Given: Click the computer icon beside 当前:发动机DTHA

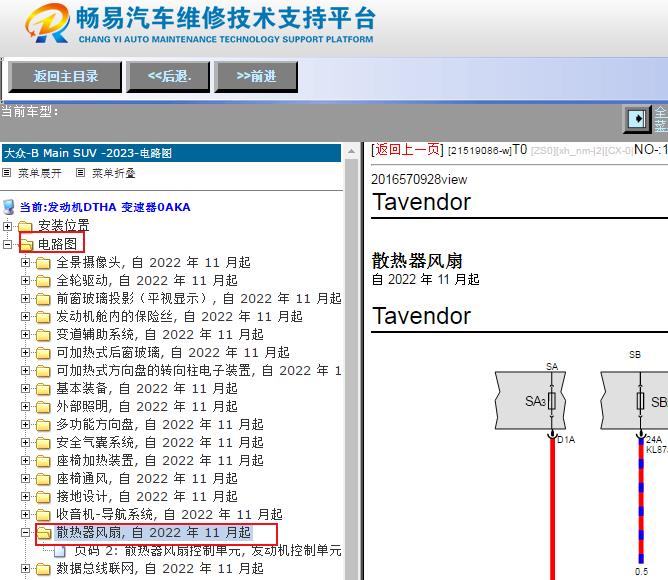Looking at the screenshot, I should 9,207.
